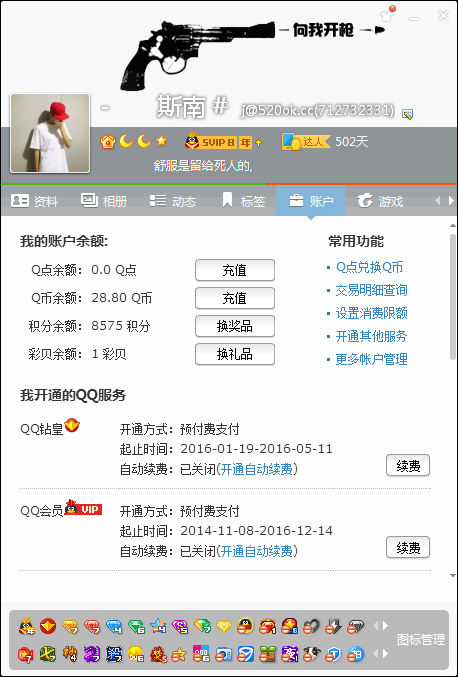Open the 相册 tab
The height and width of the screenshot is (677, 458).
pos(104,201)
